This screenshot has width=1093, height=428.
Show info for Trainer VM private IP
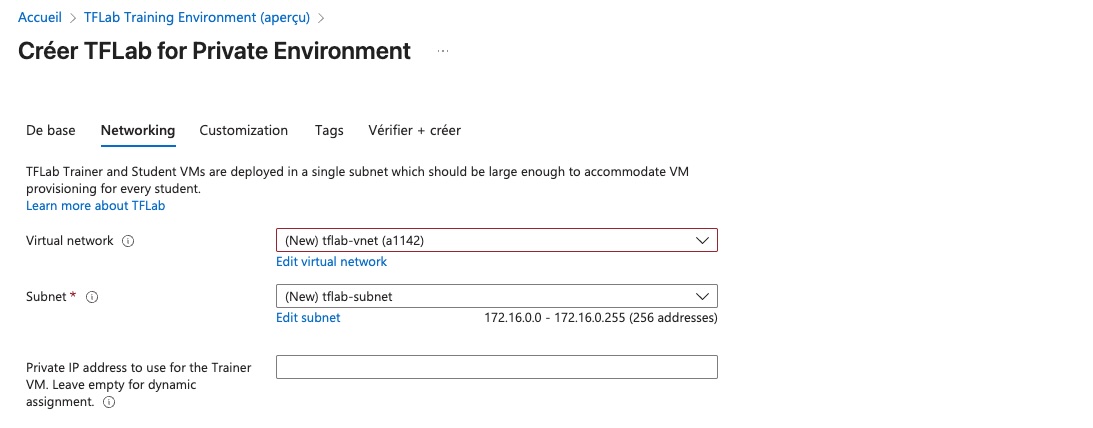pos(108,402)
